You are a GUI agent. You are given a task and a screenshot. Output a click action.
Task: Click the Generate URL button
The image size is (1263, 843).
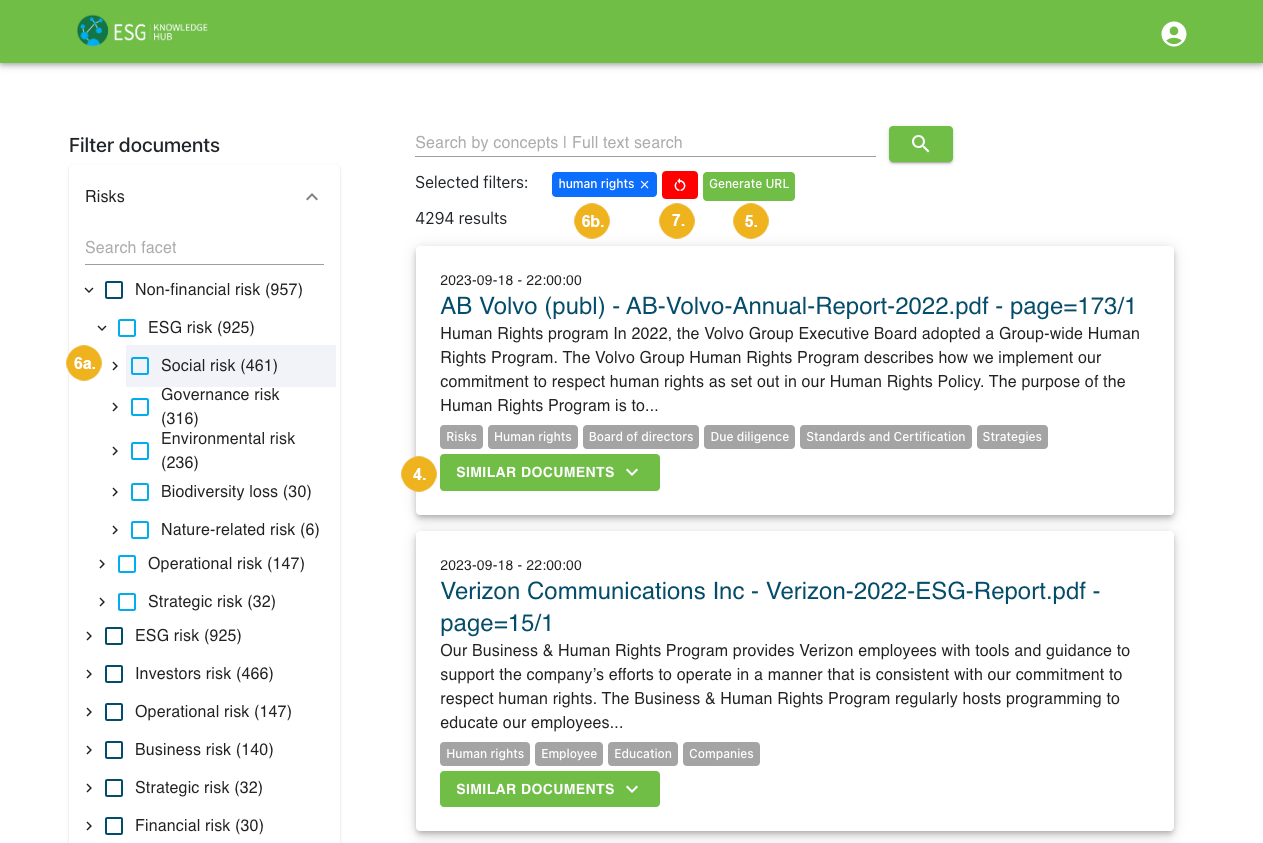[x=748, y=185]
